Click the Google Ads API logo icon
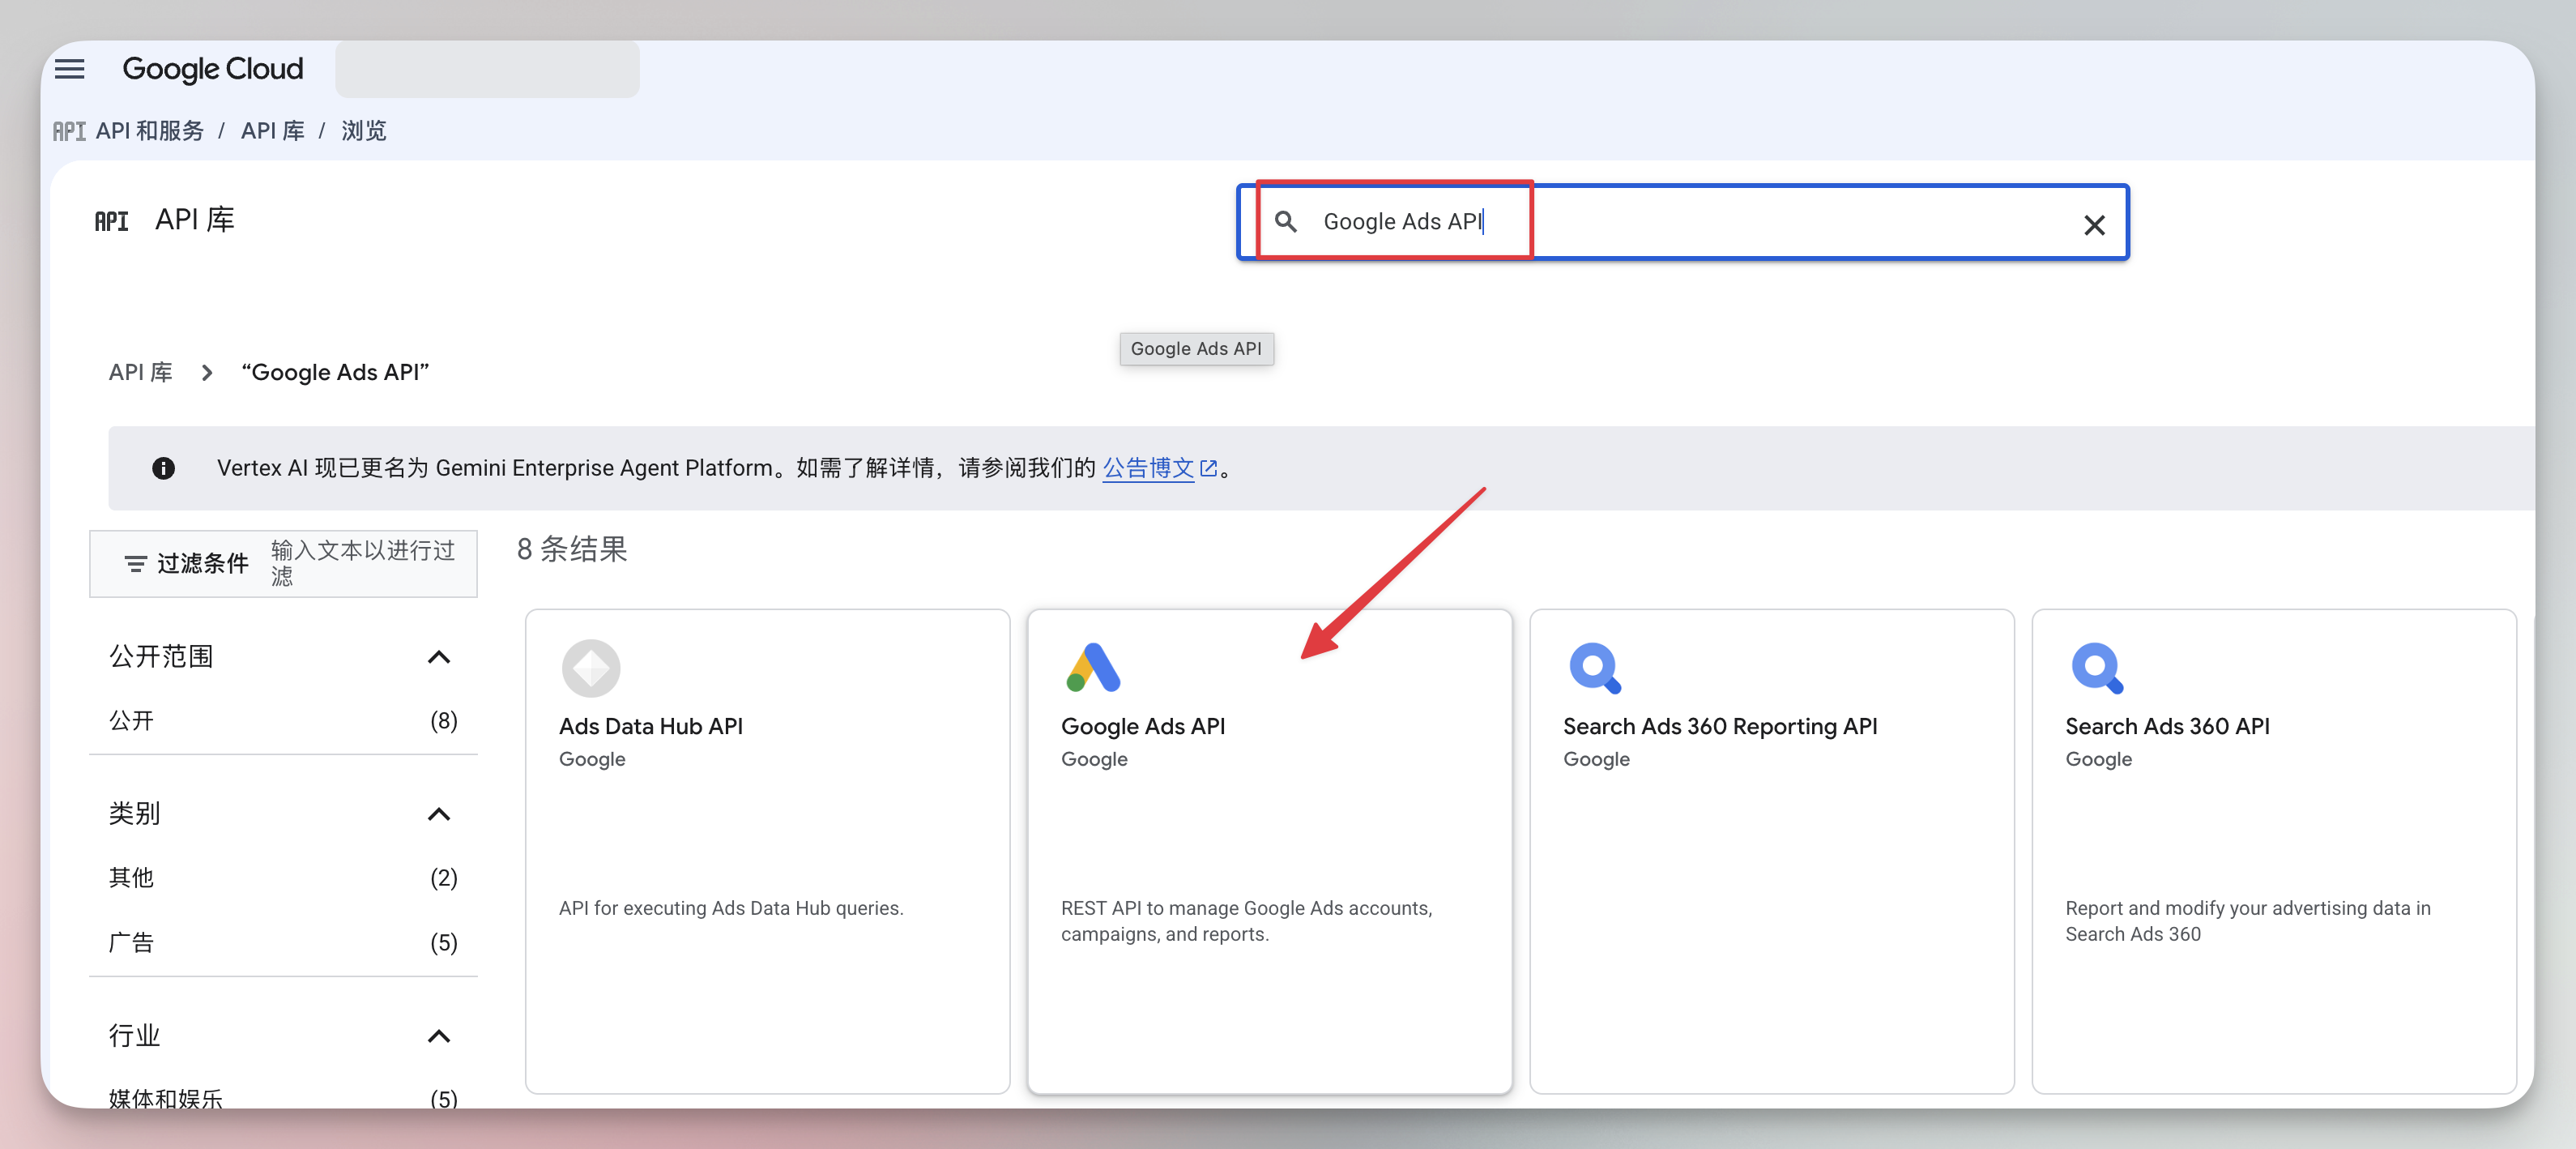This screenshot has height=1149, width=2576. (x=1093, y=668)
